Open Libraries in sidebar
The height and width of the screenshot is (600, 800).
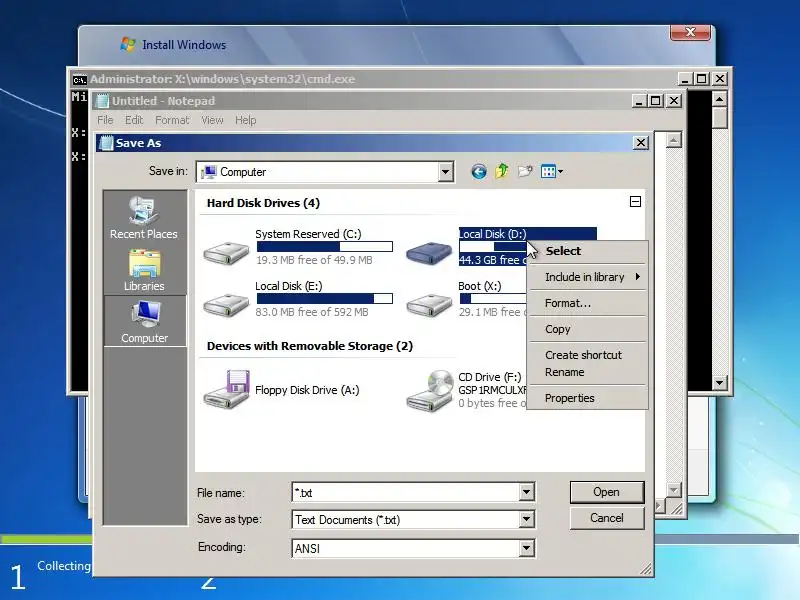(x=144, y=270)
